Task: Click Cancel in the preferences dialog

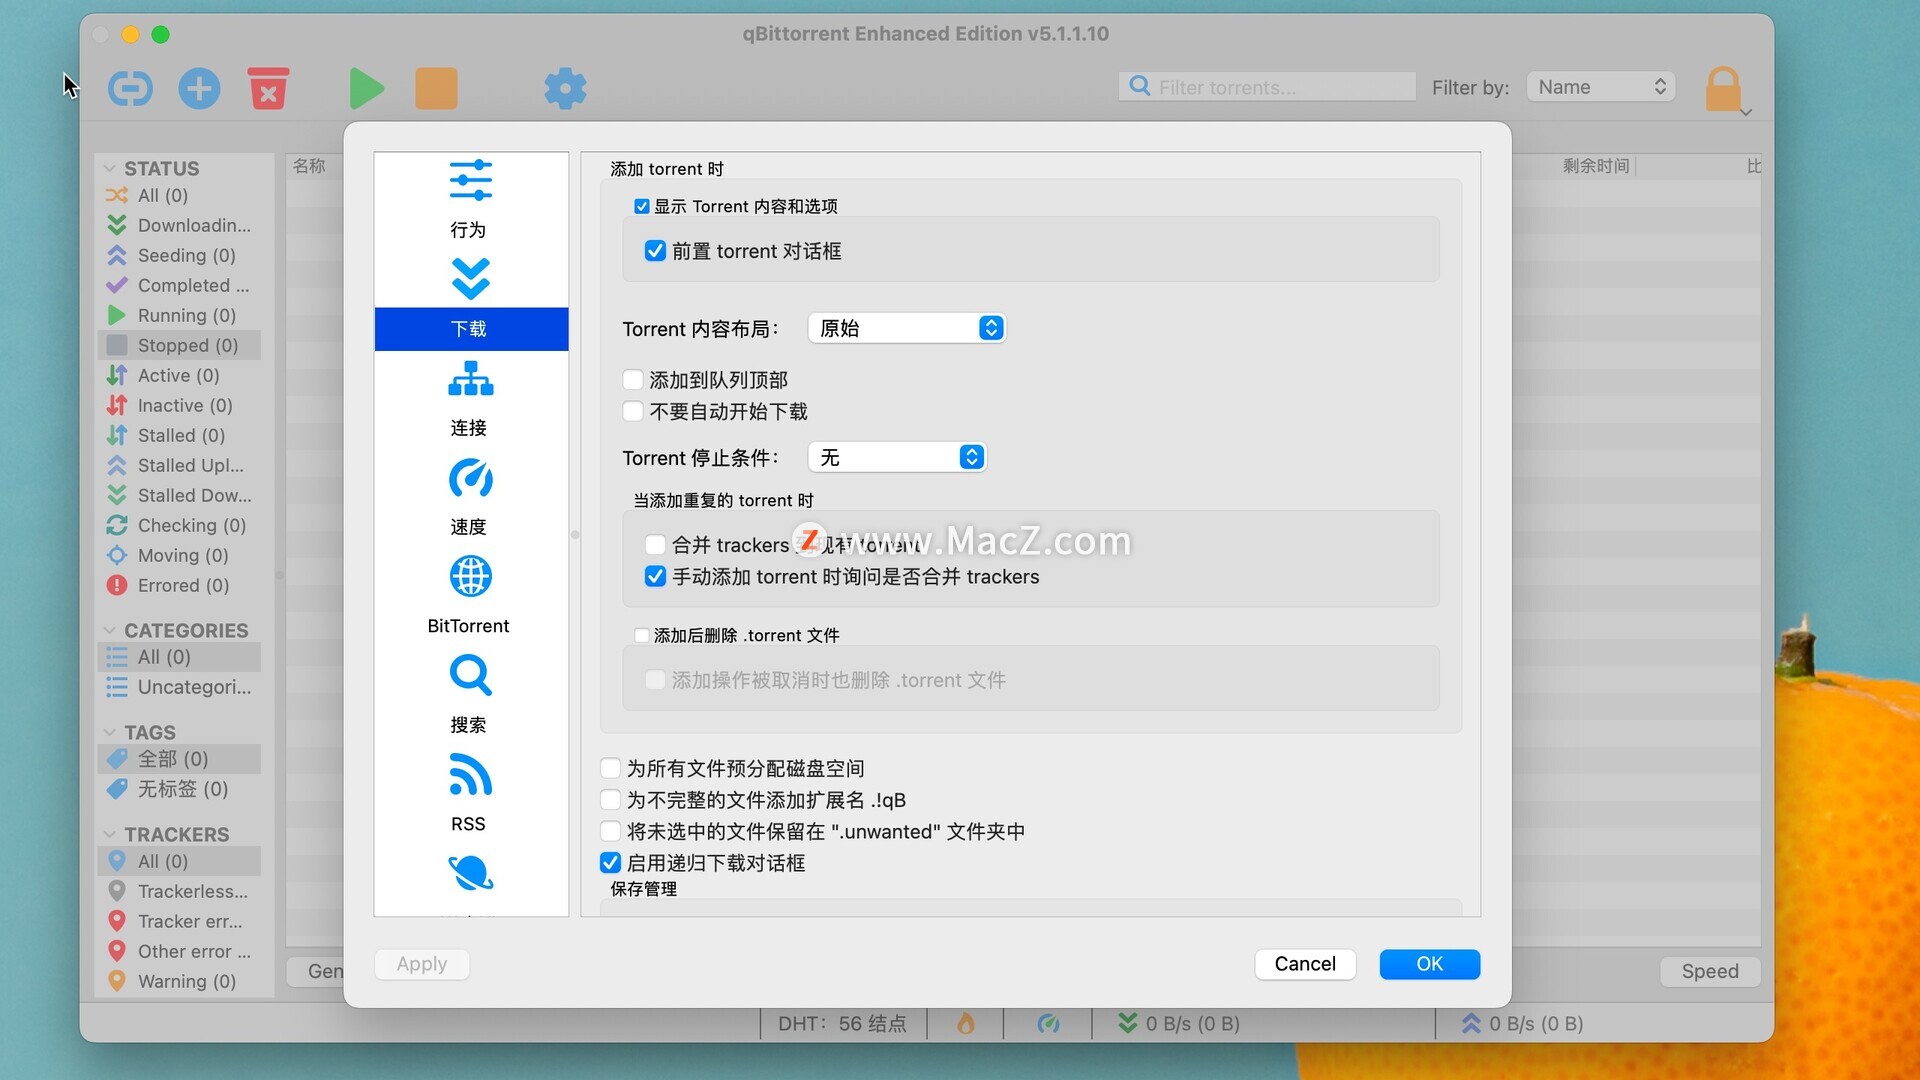Action: click(1305, 964)
